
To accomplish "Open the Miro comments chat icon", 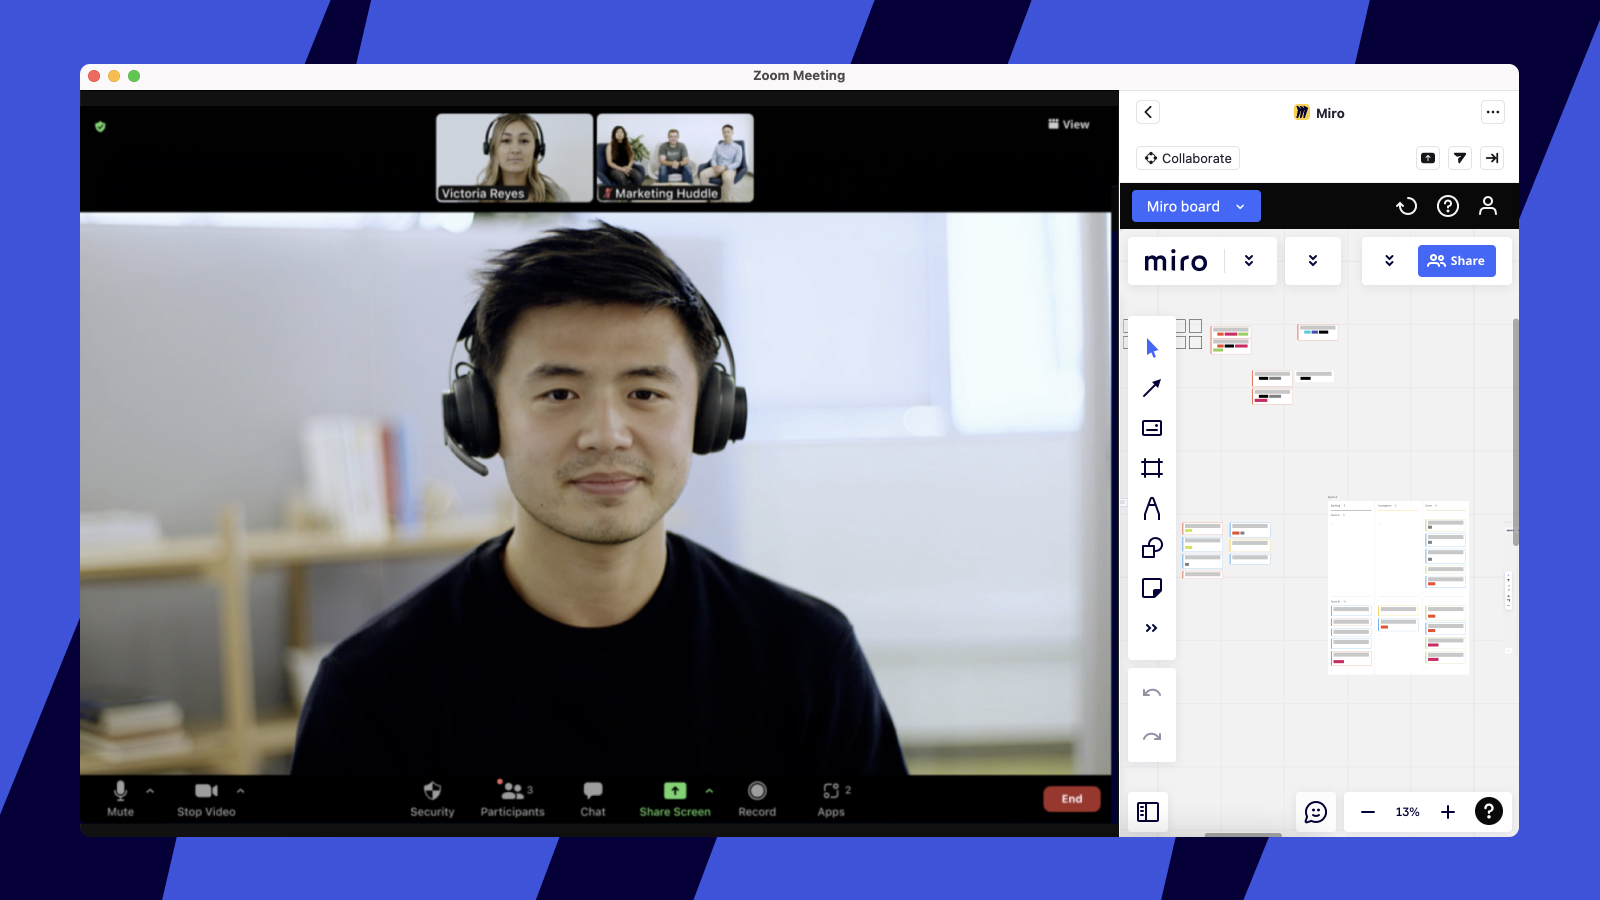I will tap(1316, 812).
